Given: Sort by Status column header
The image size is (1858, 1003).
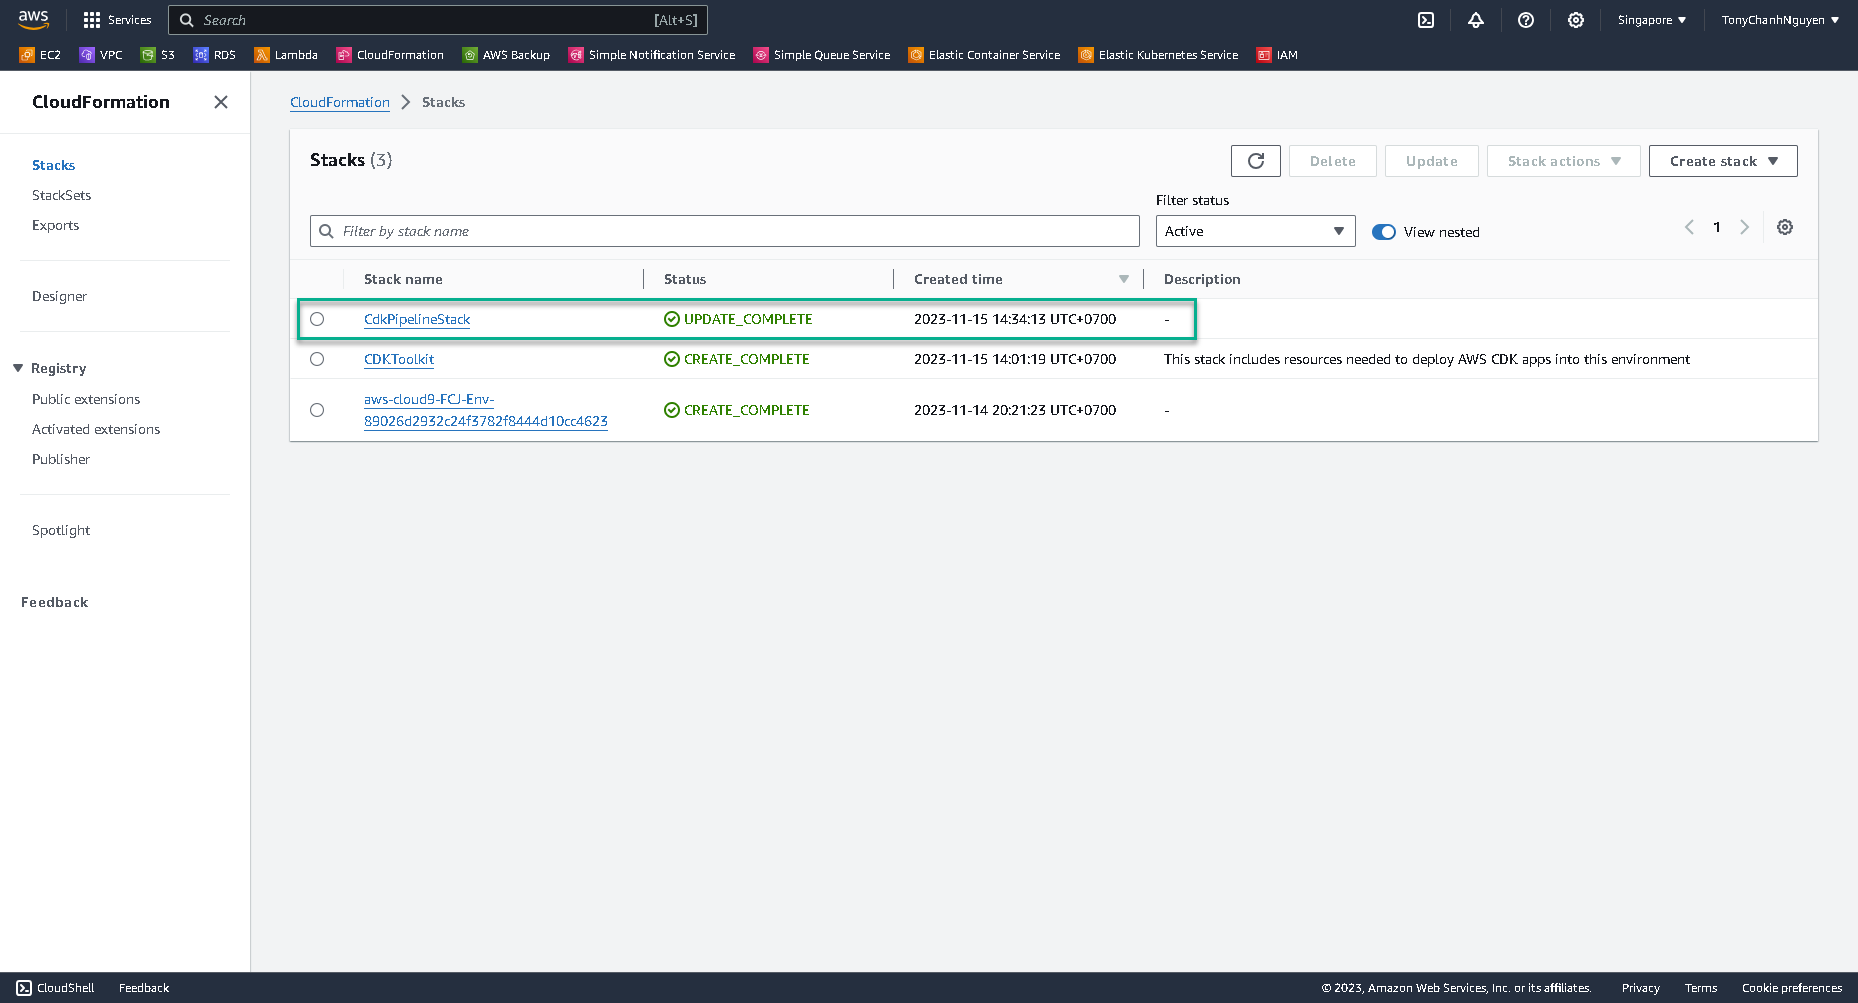Looking at the screenshot, I should coord(685,279).
